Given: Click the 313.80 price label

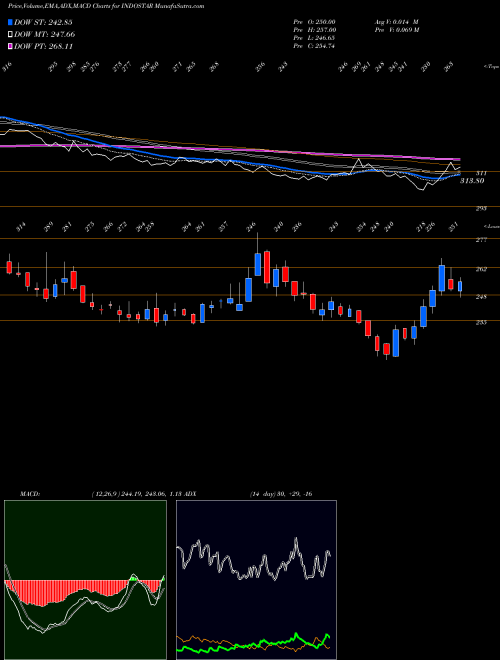Looking at the screenshot, I should 472,181.
